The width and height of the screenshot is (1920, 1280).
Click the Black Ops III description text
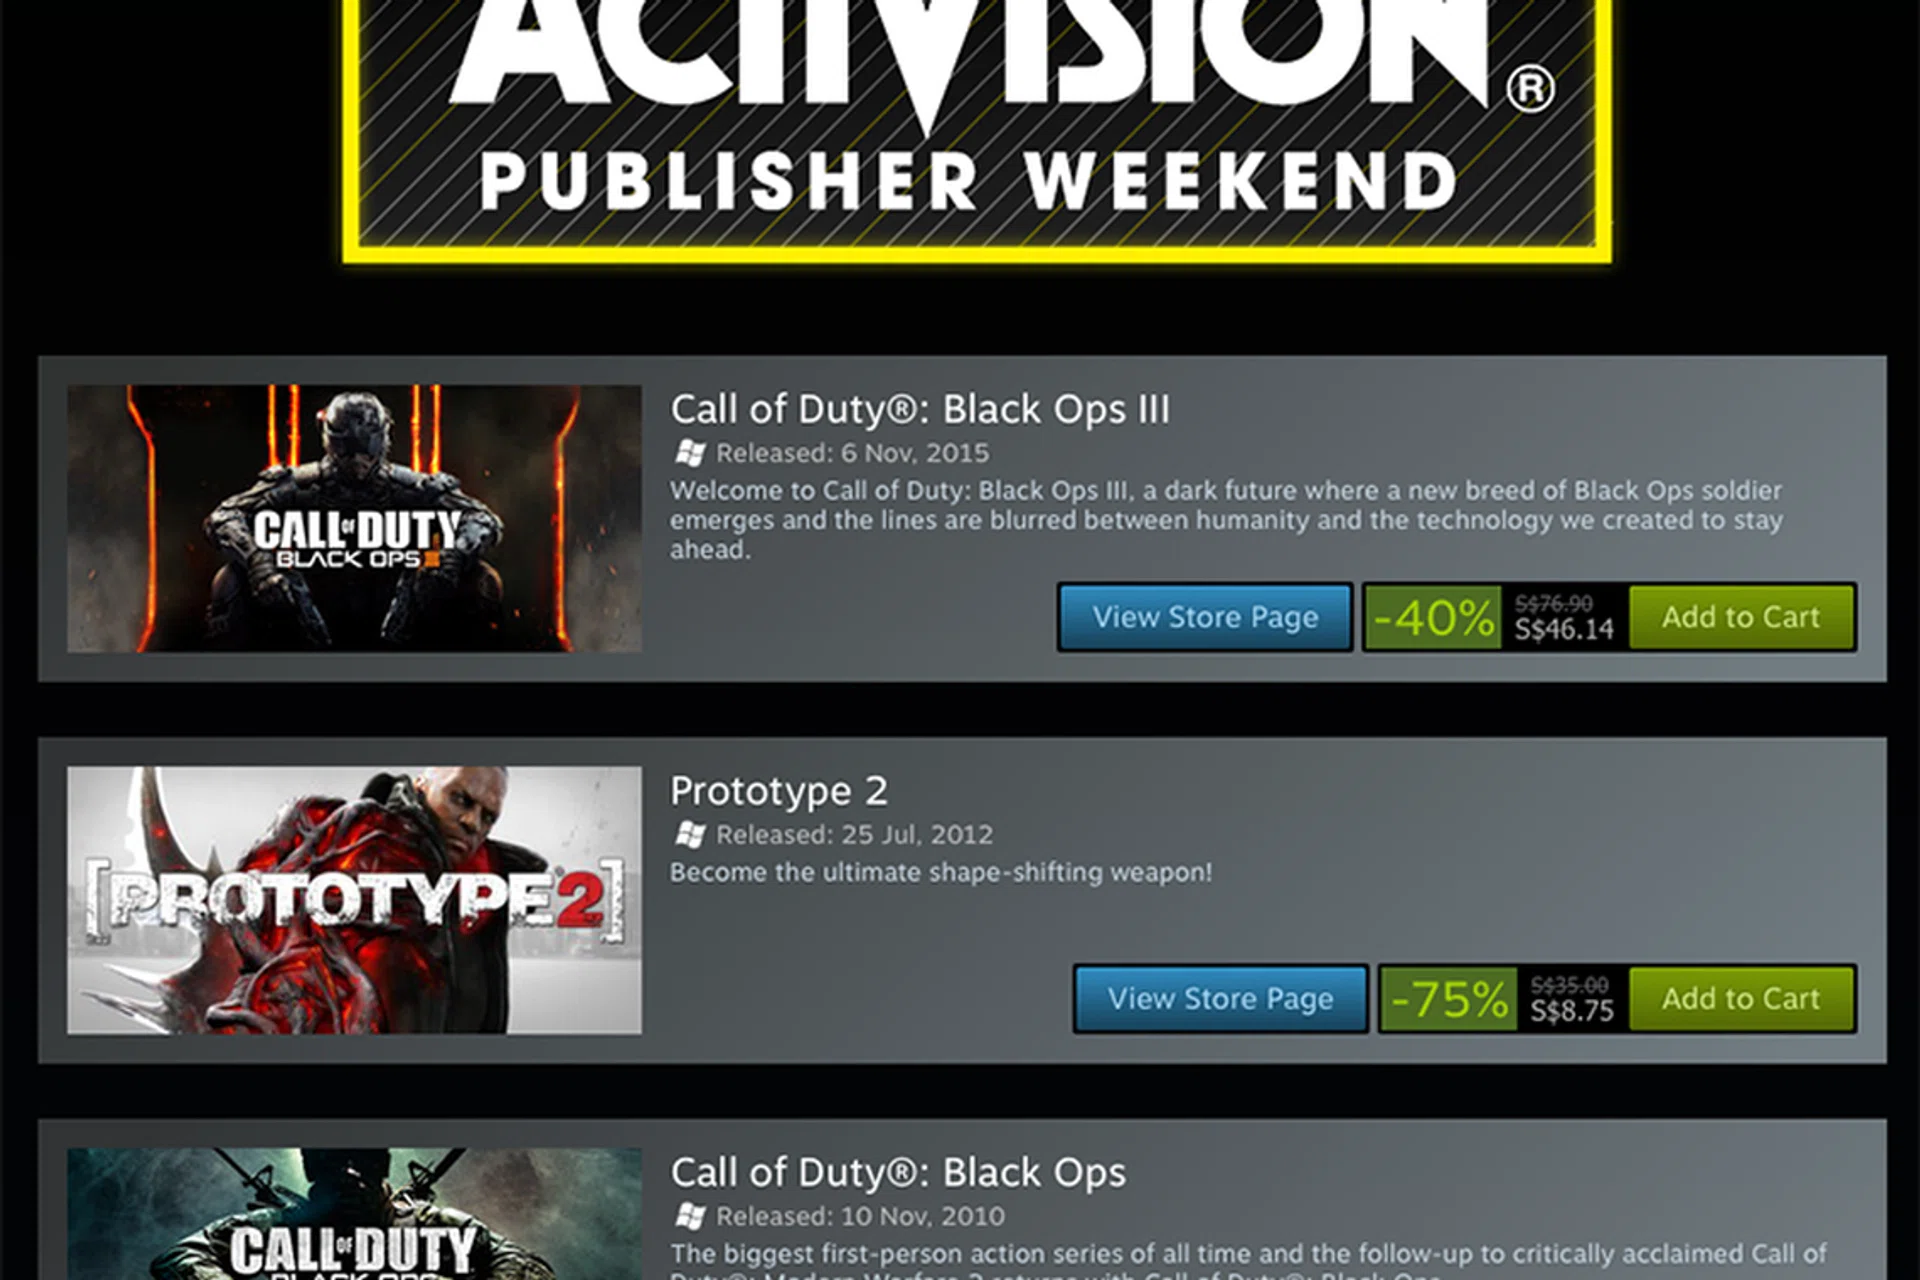click(x=1226, y=520)
